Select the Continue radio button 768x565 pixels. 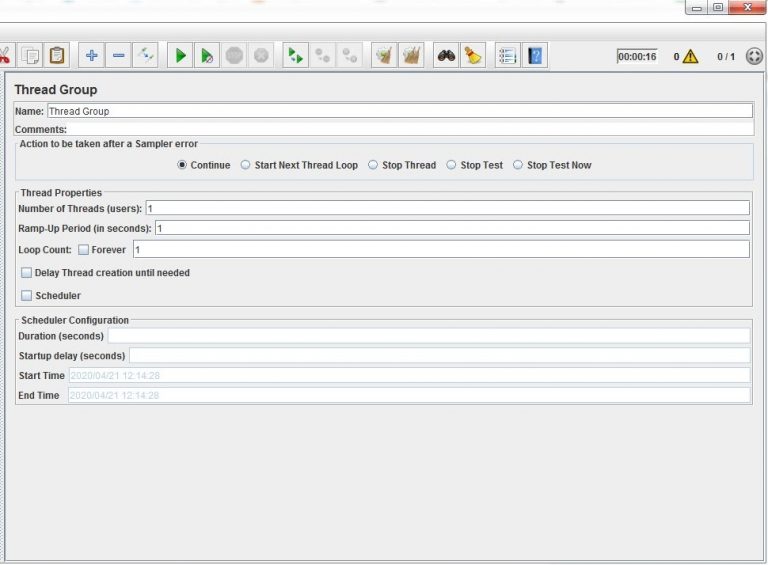point(182,165)
